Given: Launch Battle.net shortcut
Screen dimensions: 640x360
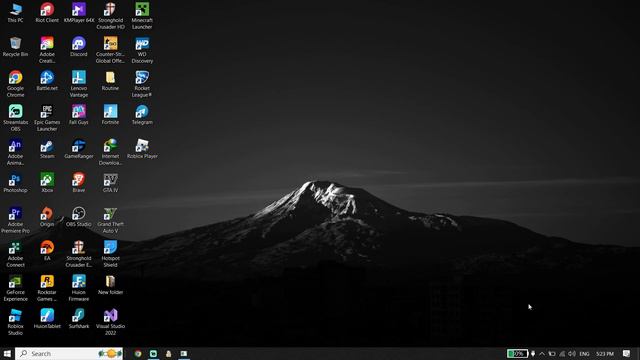Looking at the screenshot, I should (x=47, y=81).
